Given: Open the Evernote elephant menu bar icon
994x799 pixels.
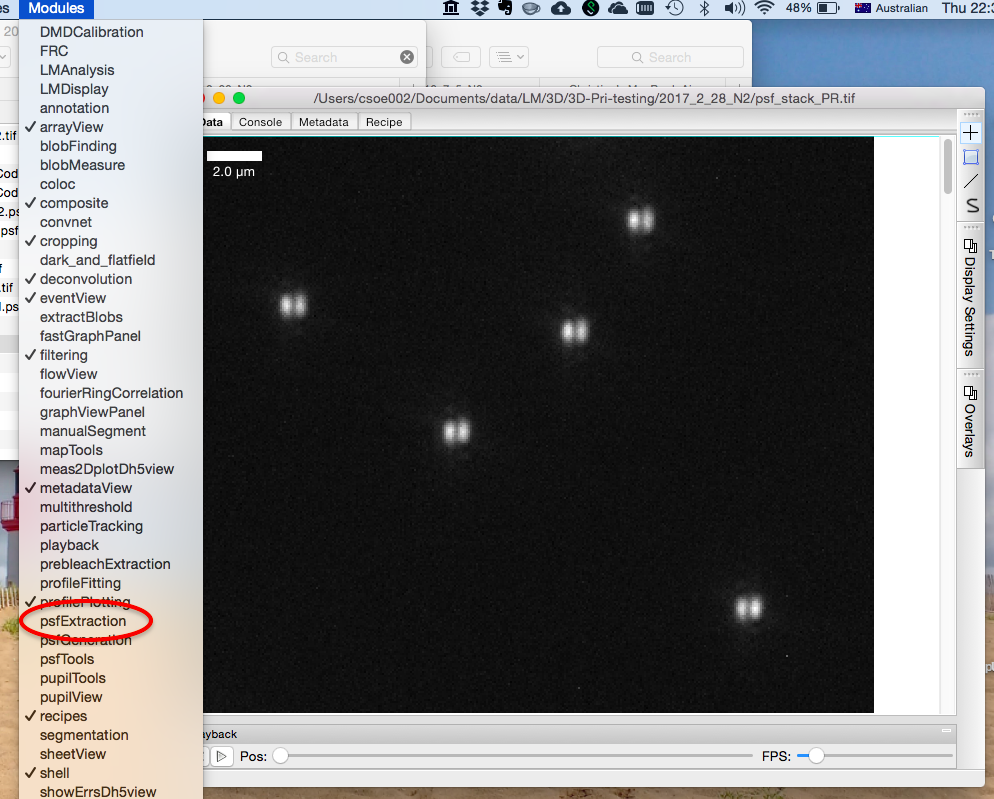Looking at the screenshot, I should pyautogui.click(x=505, y=9).
